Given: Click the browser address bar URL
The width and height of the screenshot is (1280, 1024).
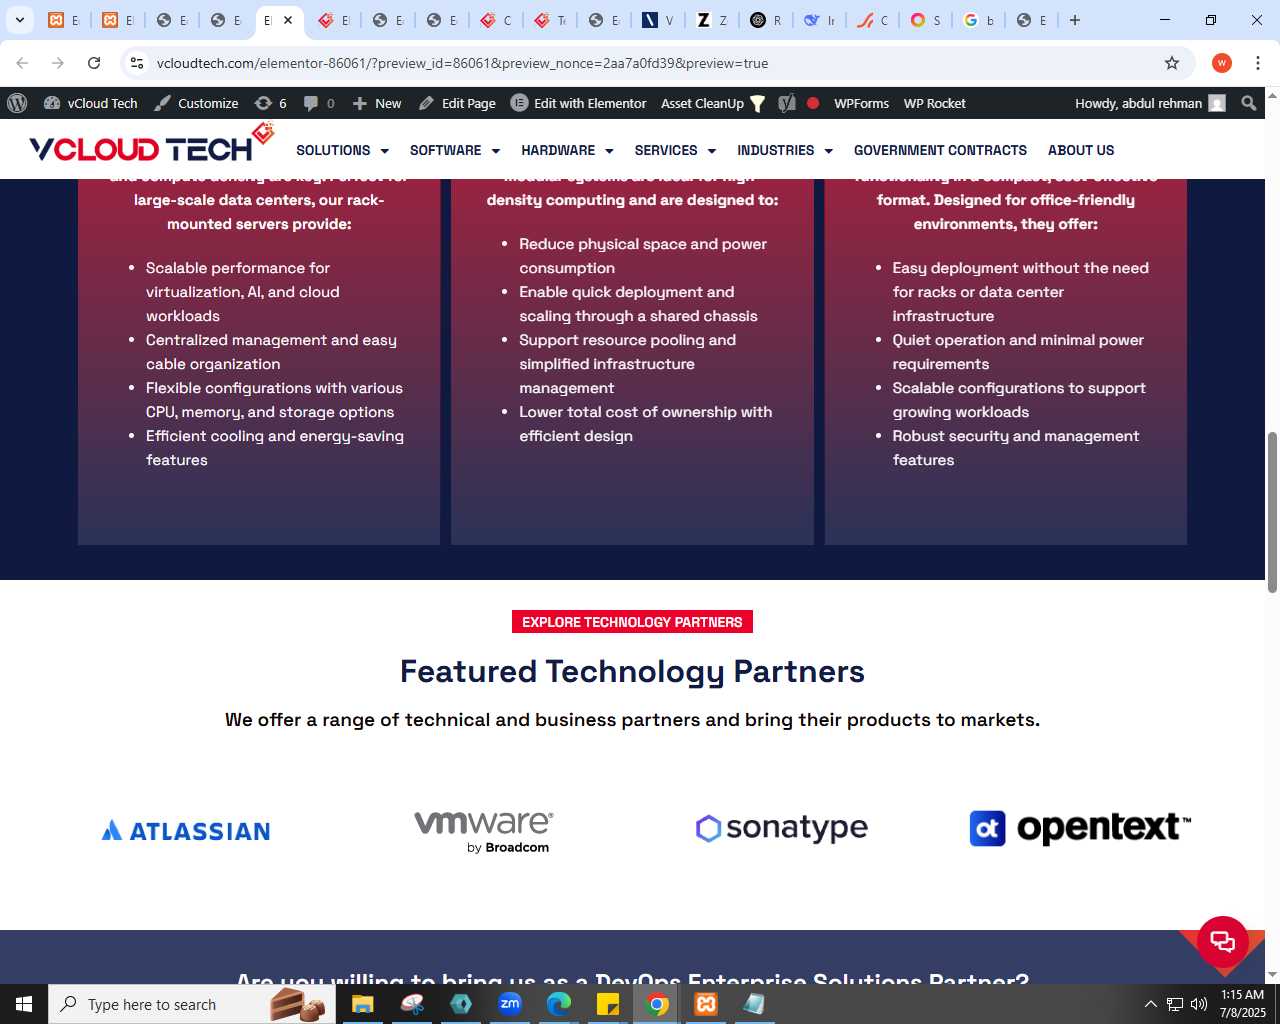Looking at the screenshot, I should 462,63.
